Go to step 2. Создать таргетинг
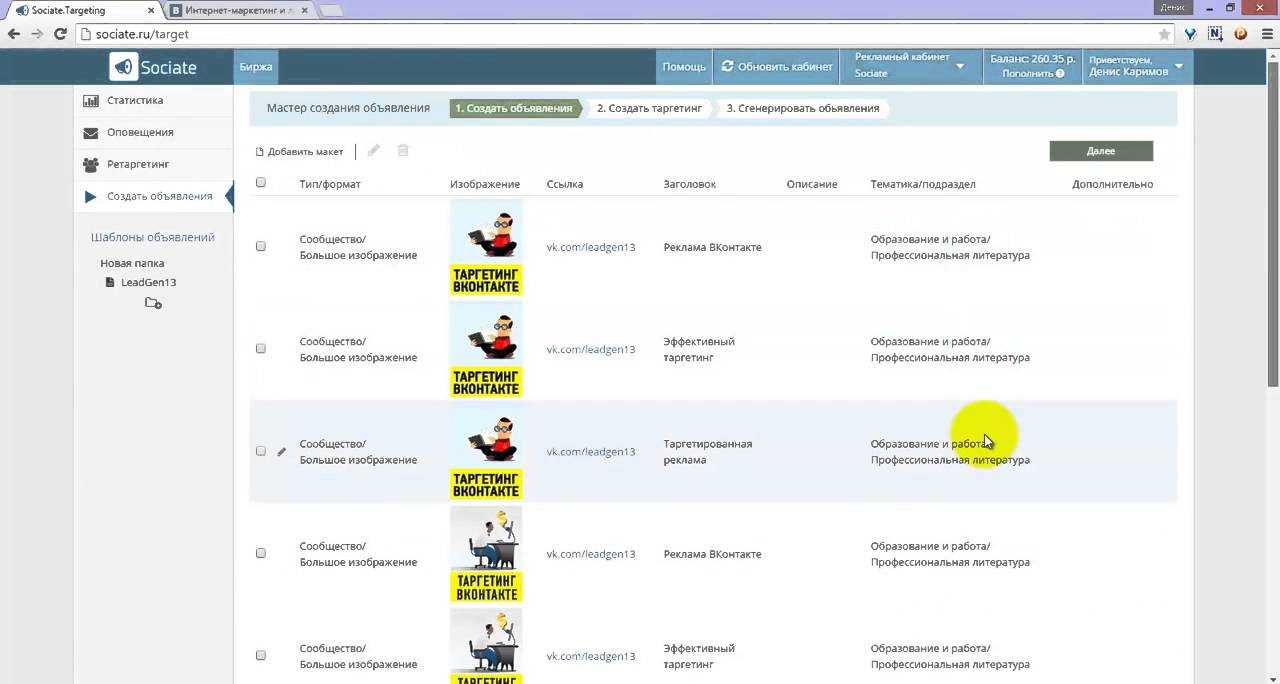Viewport: 1280px width, 684px height. pyautogui.click(x=650, y=108)
